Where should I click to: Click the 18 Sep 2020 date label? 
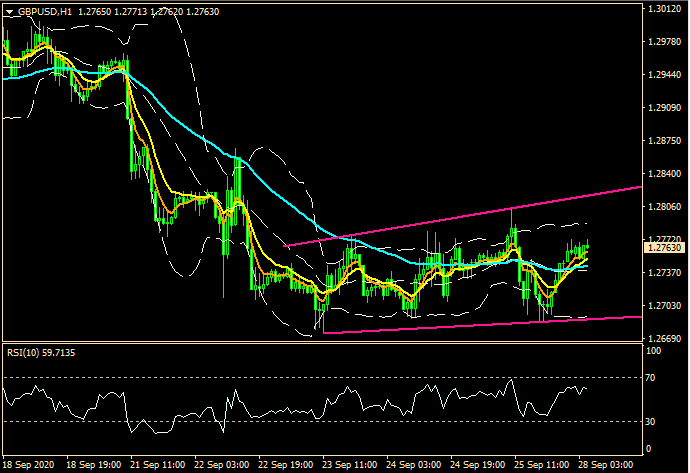pos(28,465)
